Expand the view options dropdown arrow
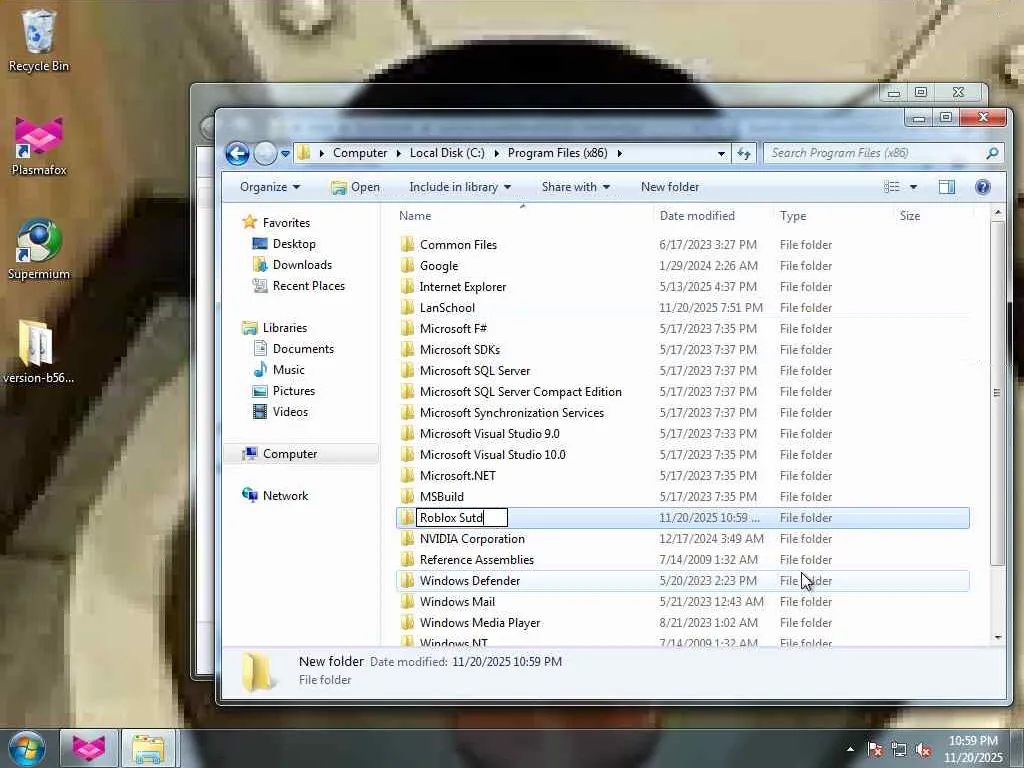Screen dimensions: 1024x768 coord(914,187)
